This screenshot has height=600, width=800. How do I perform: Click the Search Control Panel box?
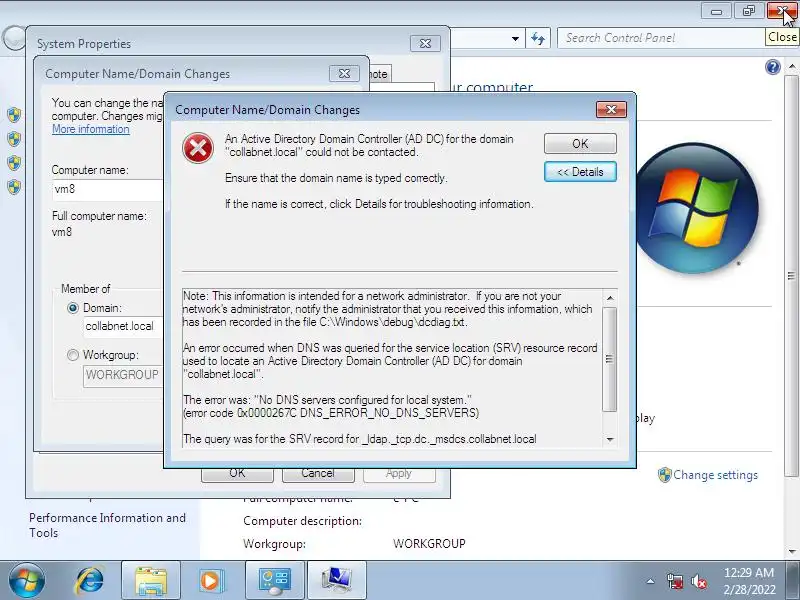click(x=662, y=38)
